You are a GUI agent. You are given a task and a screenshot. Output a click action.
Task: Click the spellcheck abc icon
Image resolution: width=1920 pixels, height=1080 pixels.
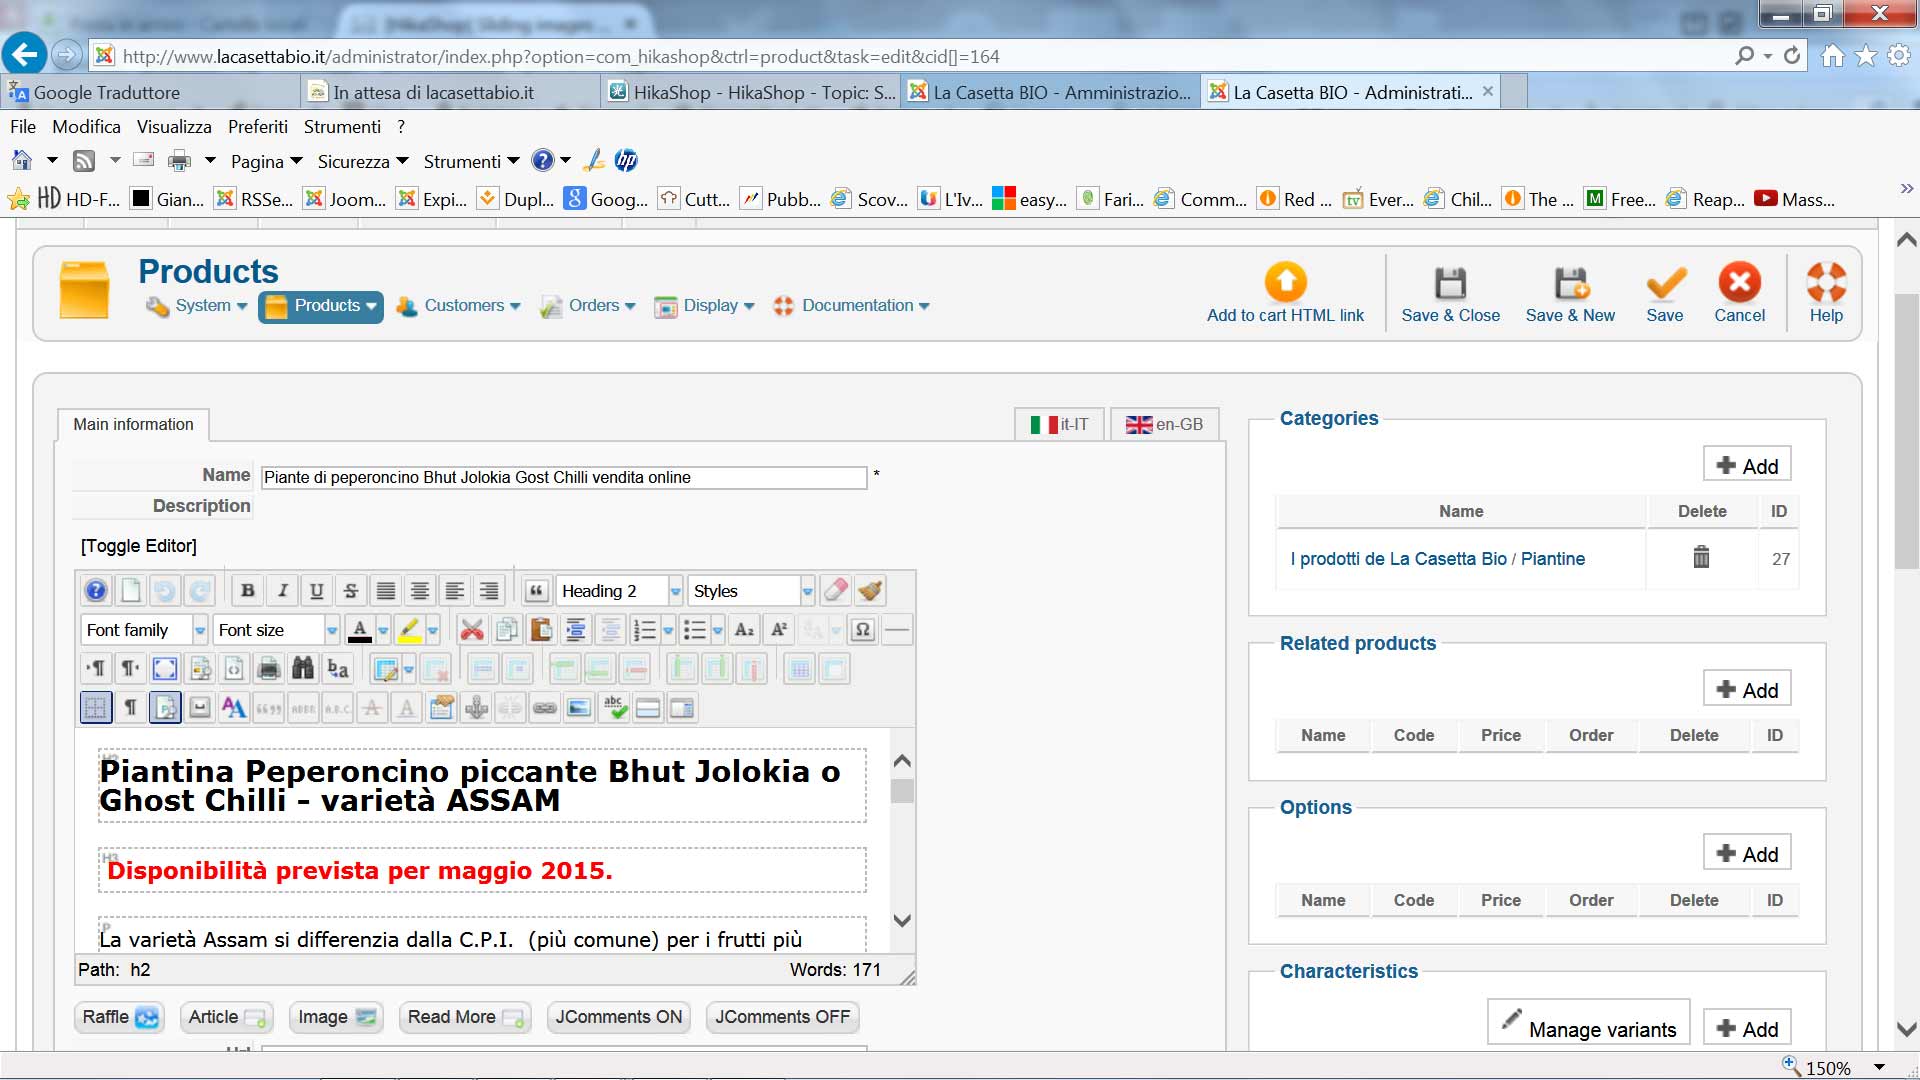coord(615,708)
